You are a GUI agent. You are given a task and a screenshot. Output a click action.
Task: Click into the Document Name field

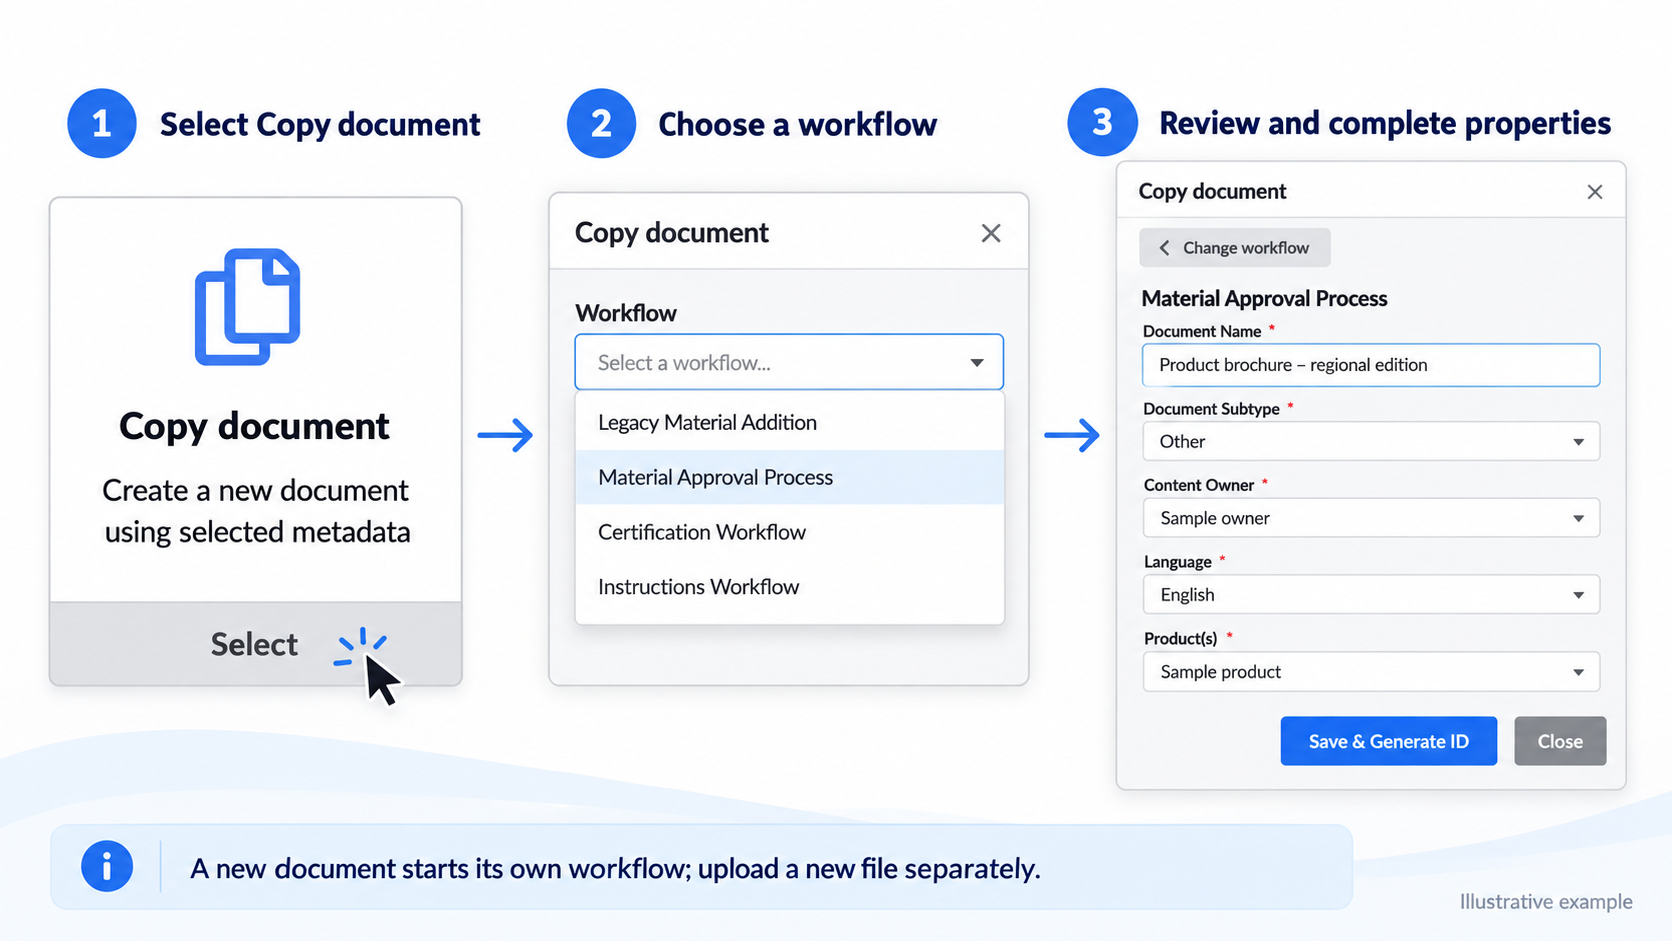1370,365
